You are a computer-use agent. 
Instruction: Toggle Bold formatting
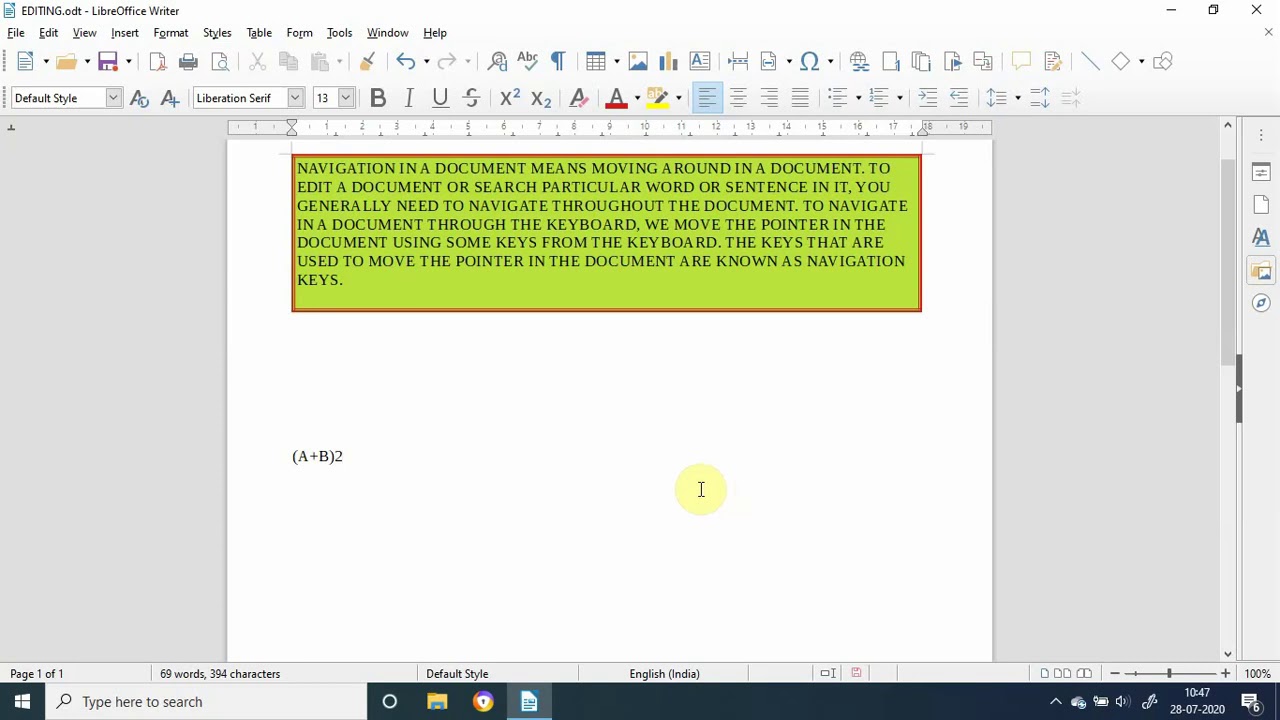point(378,98)
